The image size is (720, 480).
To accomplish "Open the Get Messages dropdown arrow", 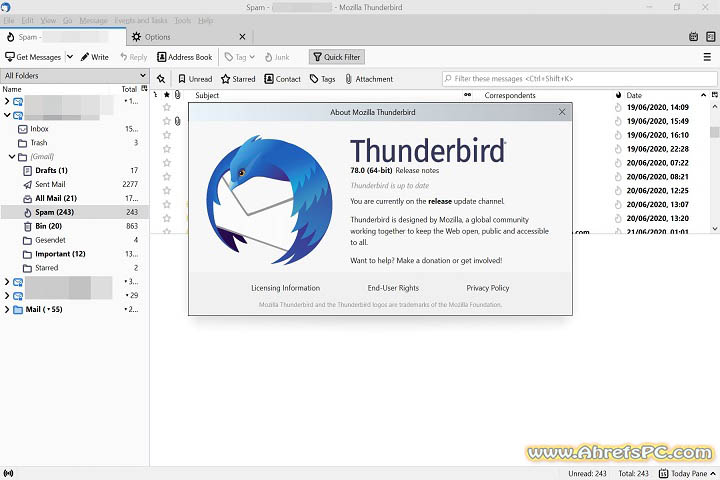I will click(x=70, y=57).
